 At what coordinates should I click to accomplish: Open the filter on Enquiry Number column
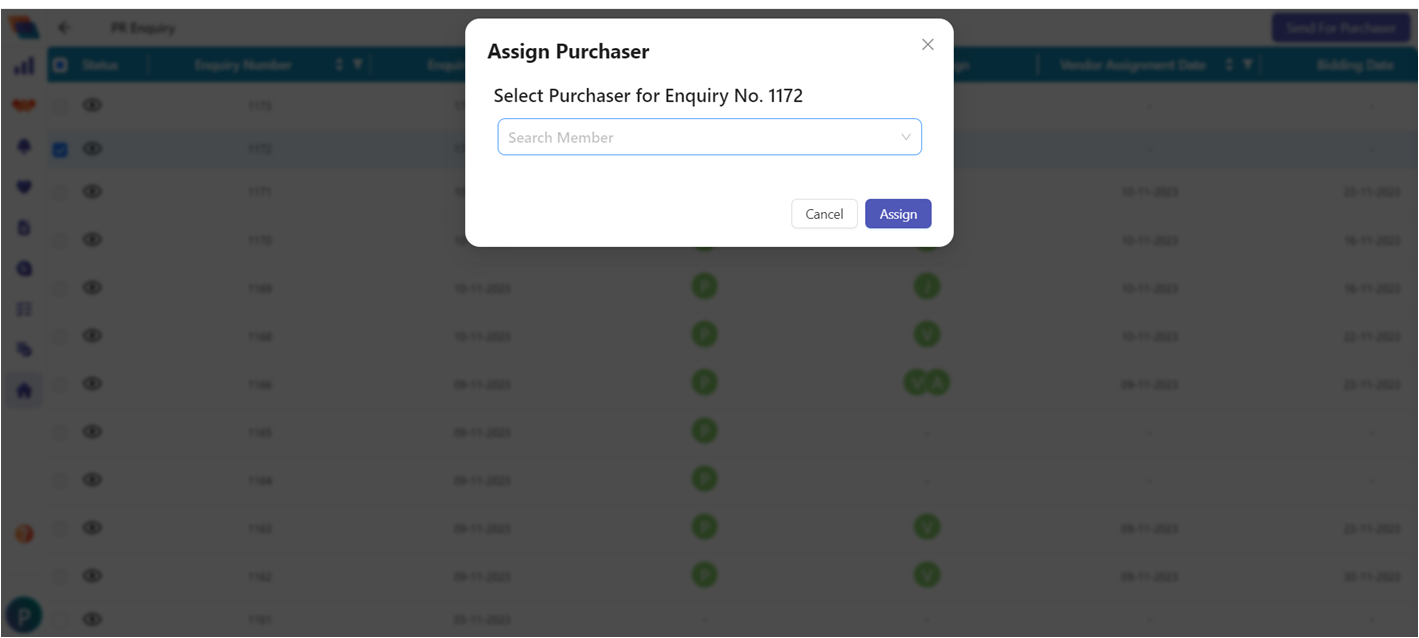click(357, 65)
